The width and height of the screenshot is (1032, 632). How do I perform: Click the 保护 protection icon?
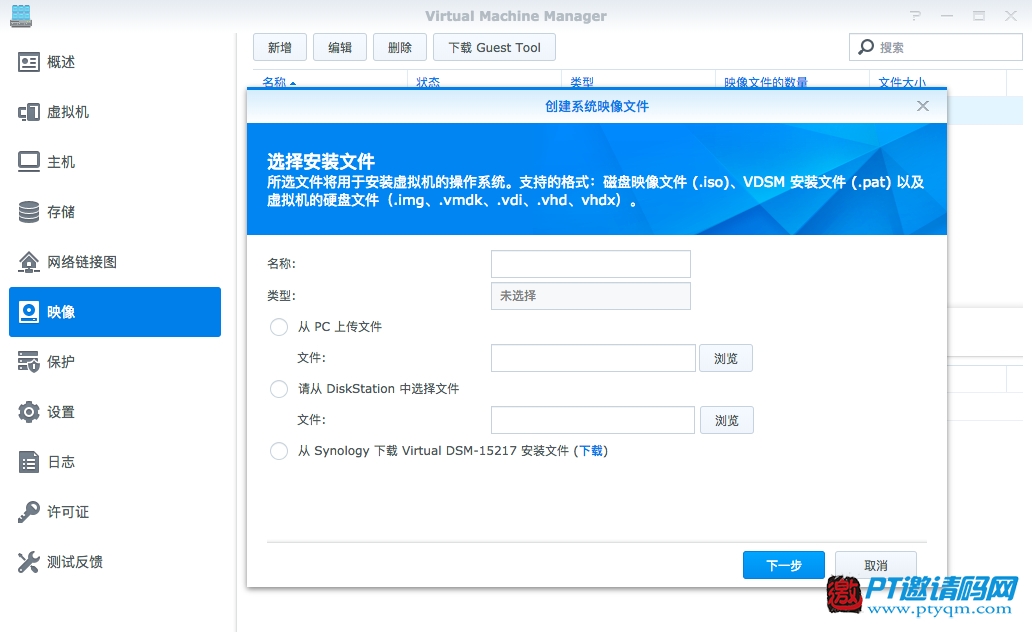[28, 361]
